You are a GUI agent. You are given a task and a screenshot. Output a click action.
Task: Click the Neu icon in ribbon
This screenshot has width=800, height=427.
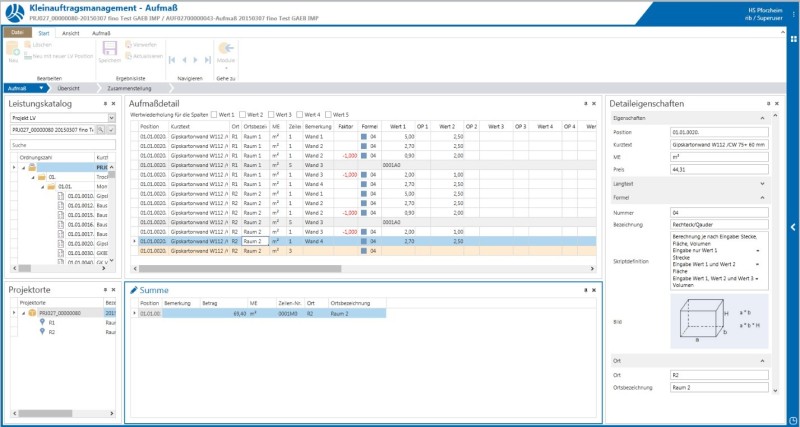click(13, 50)
